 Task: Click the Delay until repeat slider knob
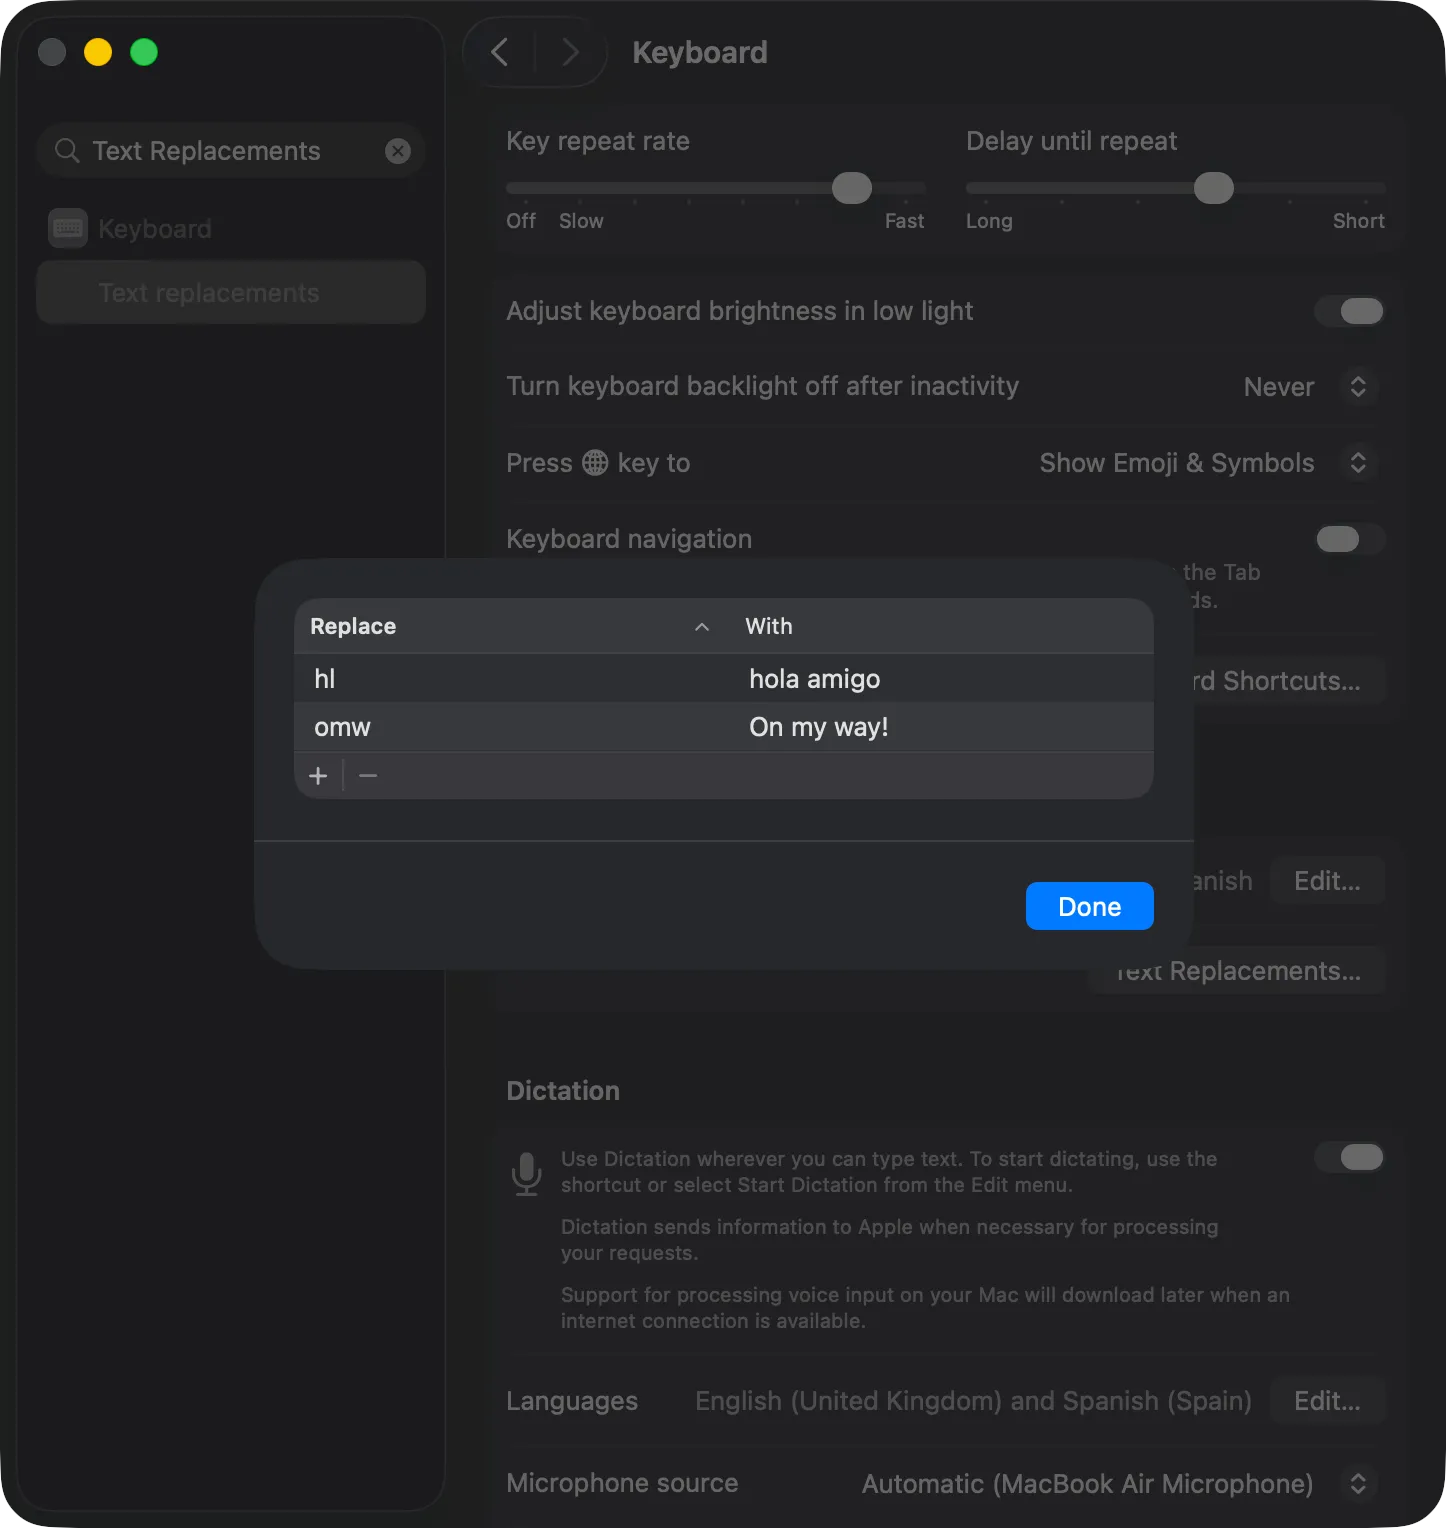click(1213, 188)
